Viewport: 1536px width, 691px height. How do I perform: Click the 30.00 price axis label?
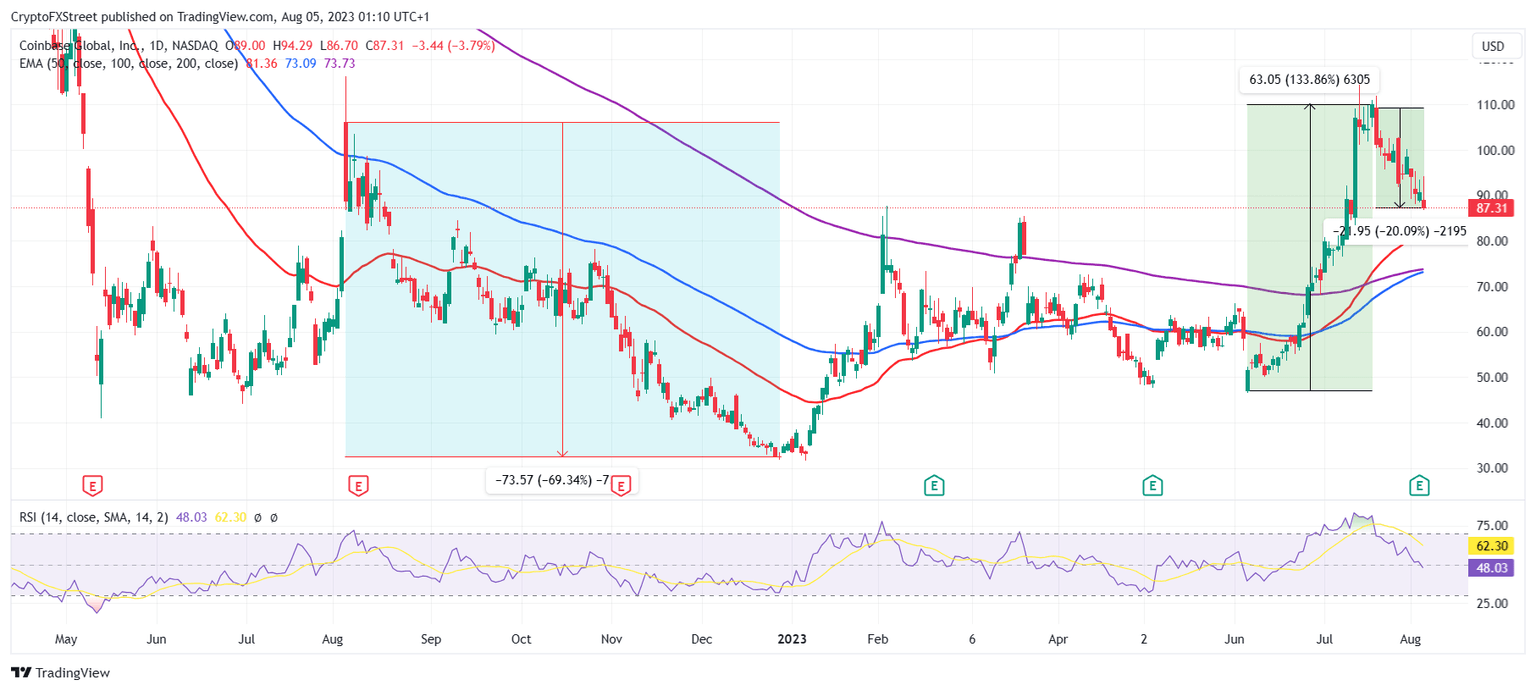(x=1493, y=468)
